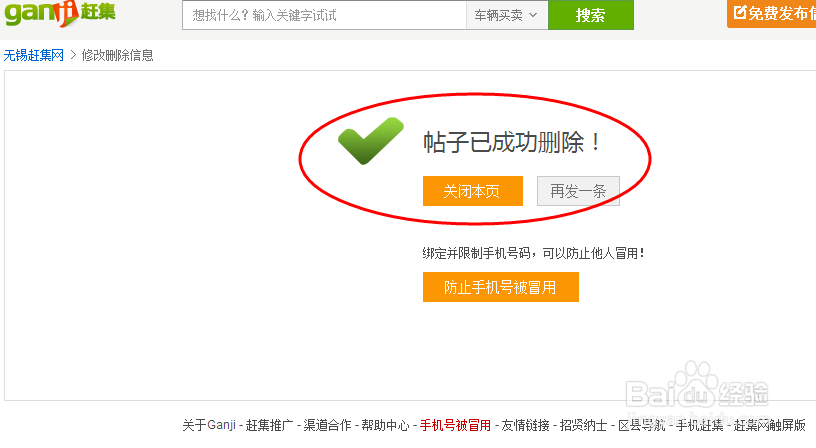Click the gray 再发一条 button
This screenshot has width=816, height=448.
point(578,191)
